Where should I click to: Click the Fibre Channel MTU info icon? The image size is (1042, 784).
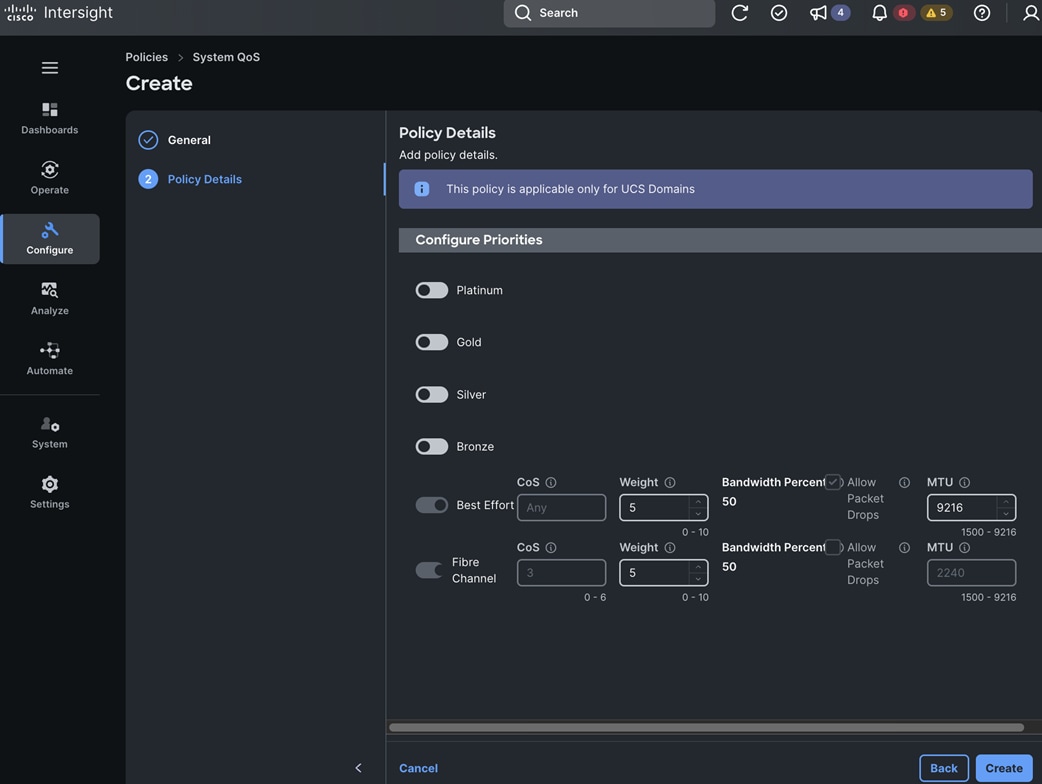[964, 547]
